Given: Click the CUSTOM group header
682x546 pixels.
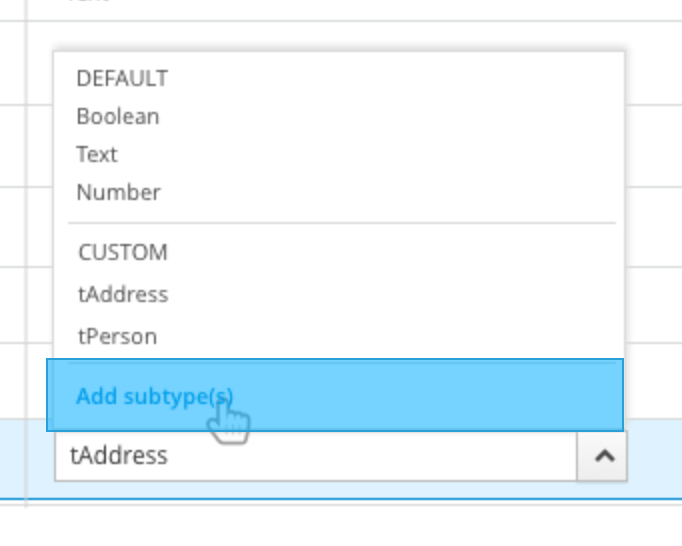Looking at the screenshot, I should (122, 252).
